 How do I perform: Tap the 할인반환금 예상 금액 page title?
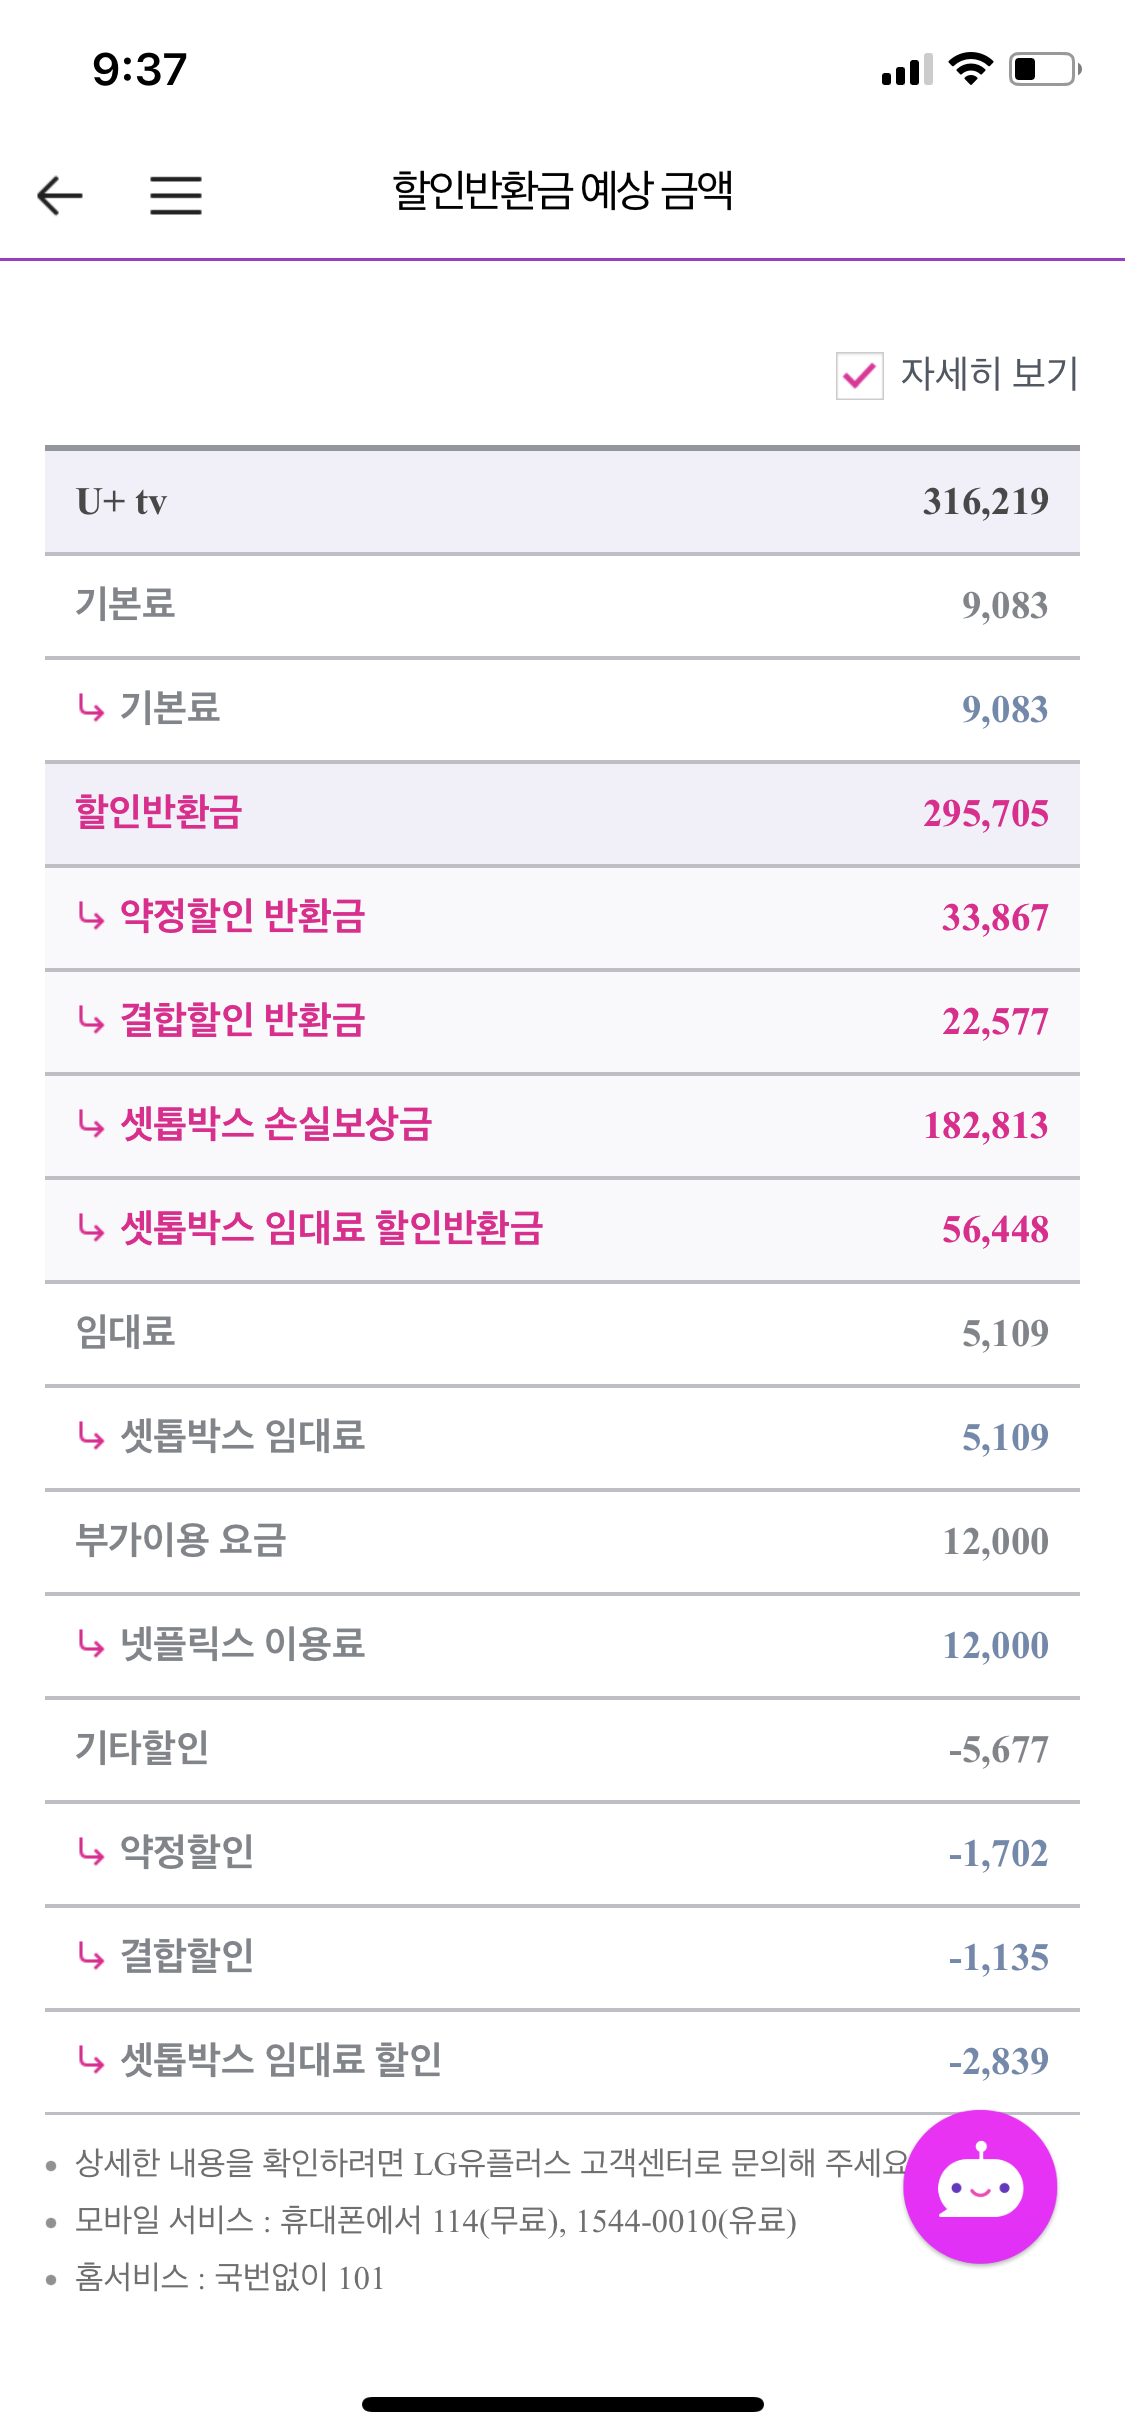562,190
